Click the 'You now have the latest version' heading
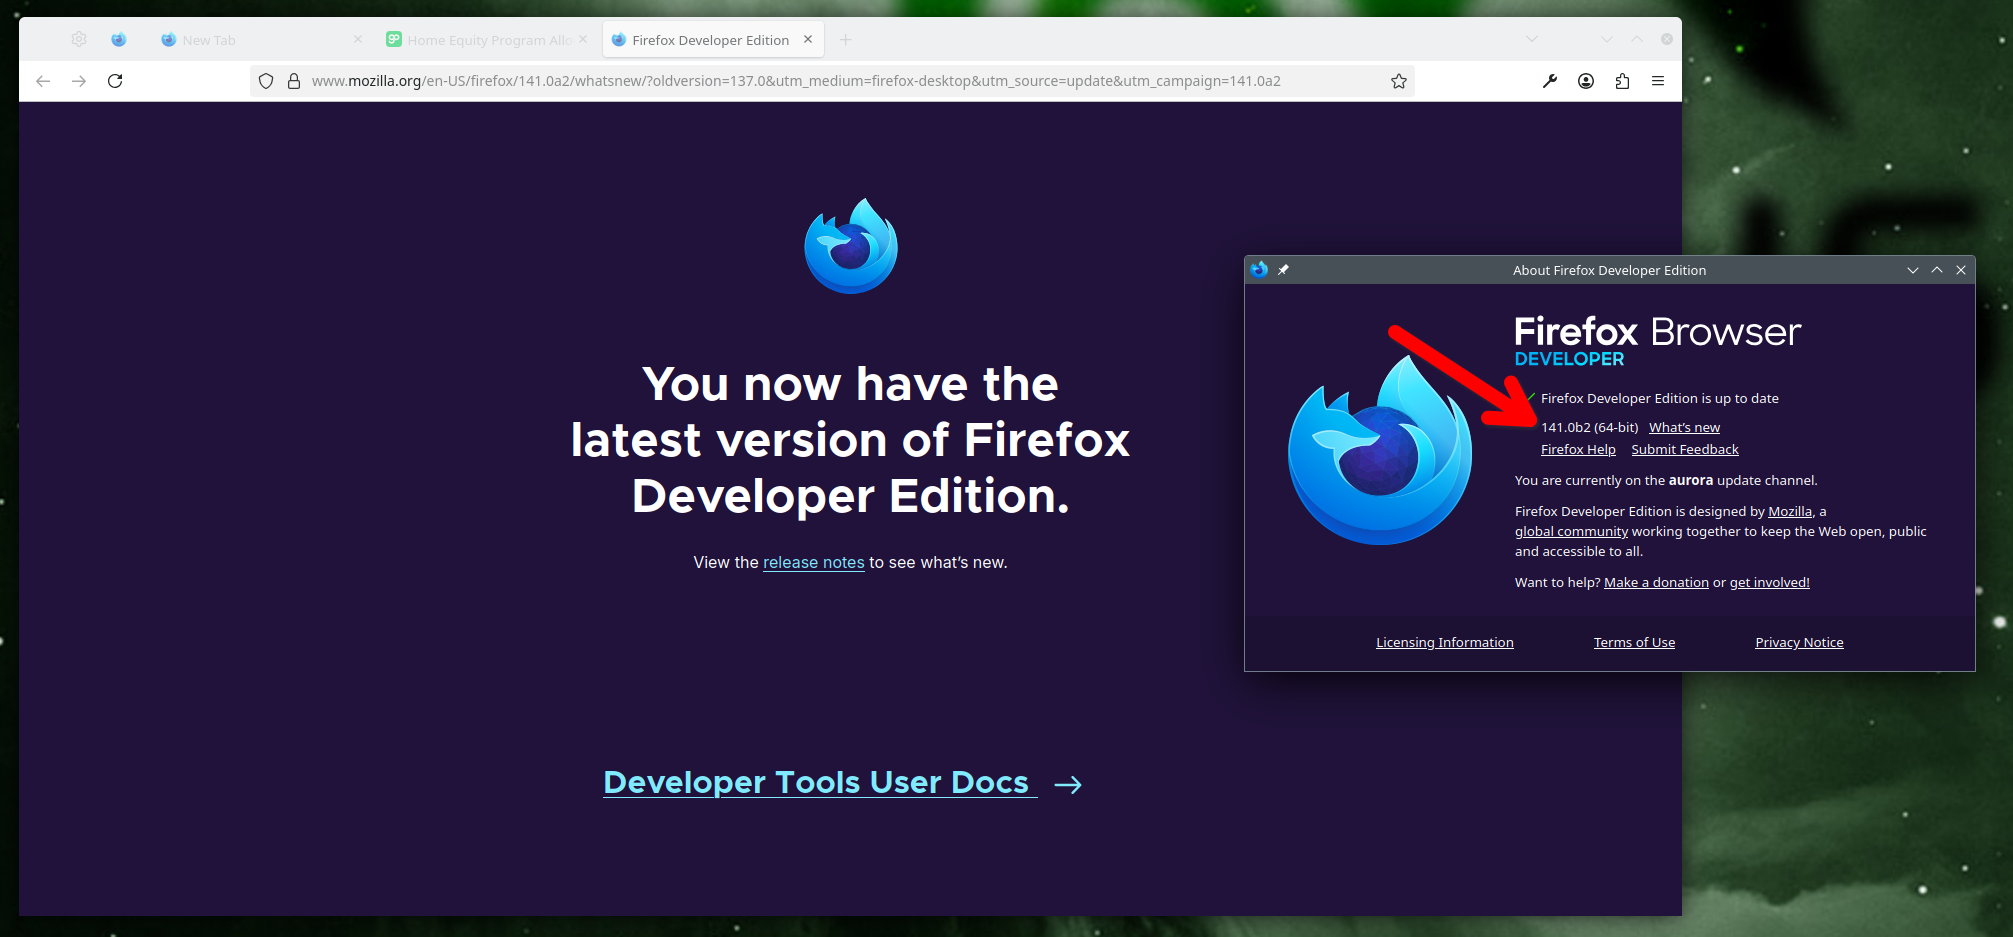 point(850,440)
